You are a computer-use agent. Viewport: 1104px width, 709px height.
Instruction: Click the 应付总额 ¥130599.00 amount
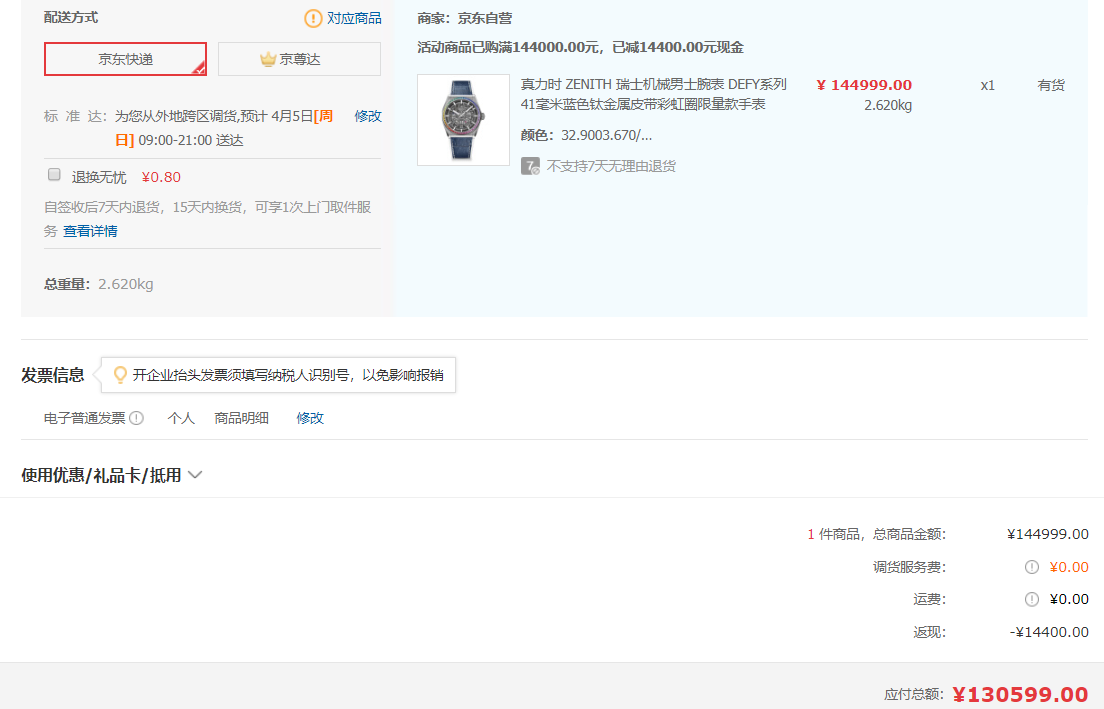(x=1020, y=694)
